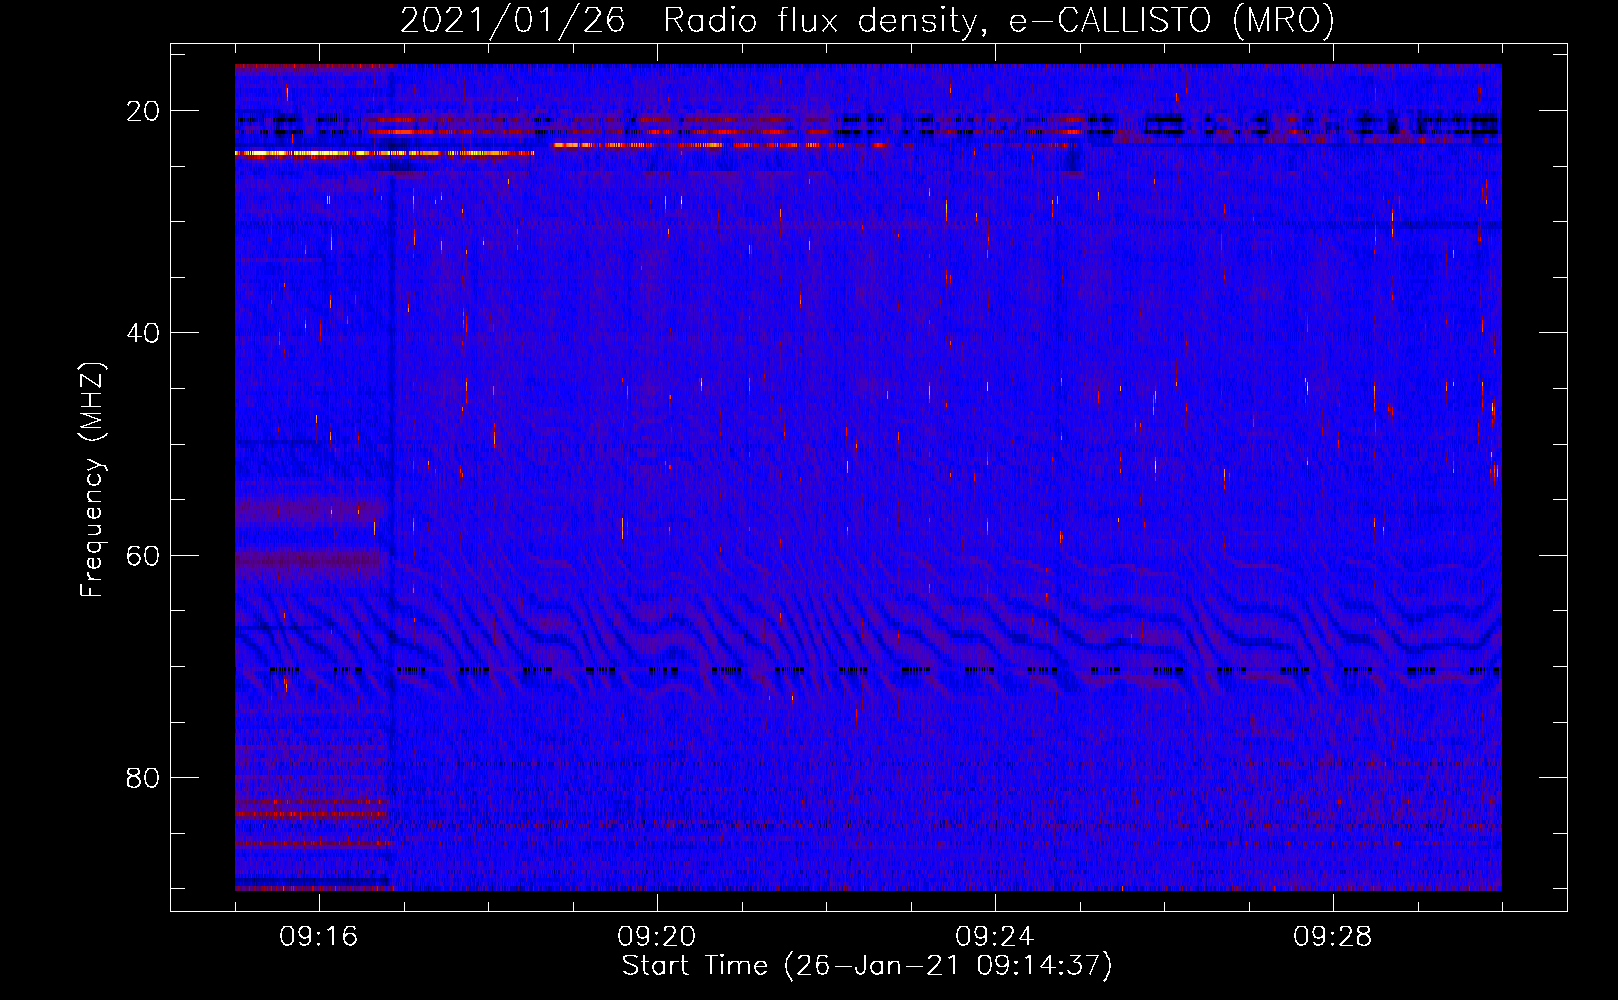
Task: Click the 80 MHz frequency tick label
Action: pos(143,777)
